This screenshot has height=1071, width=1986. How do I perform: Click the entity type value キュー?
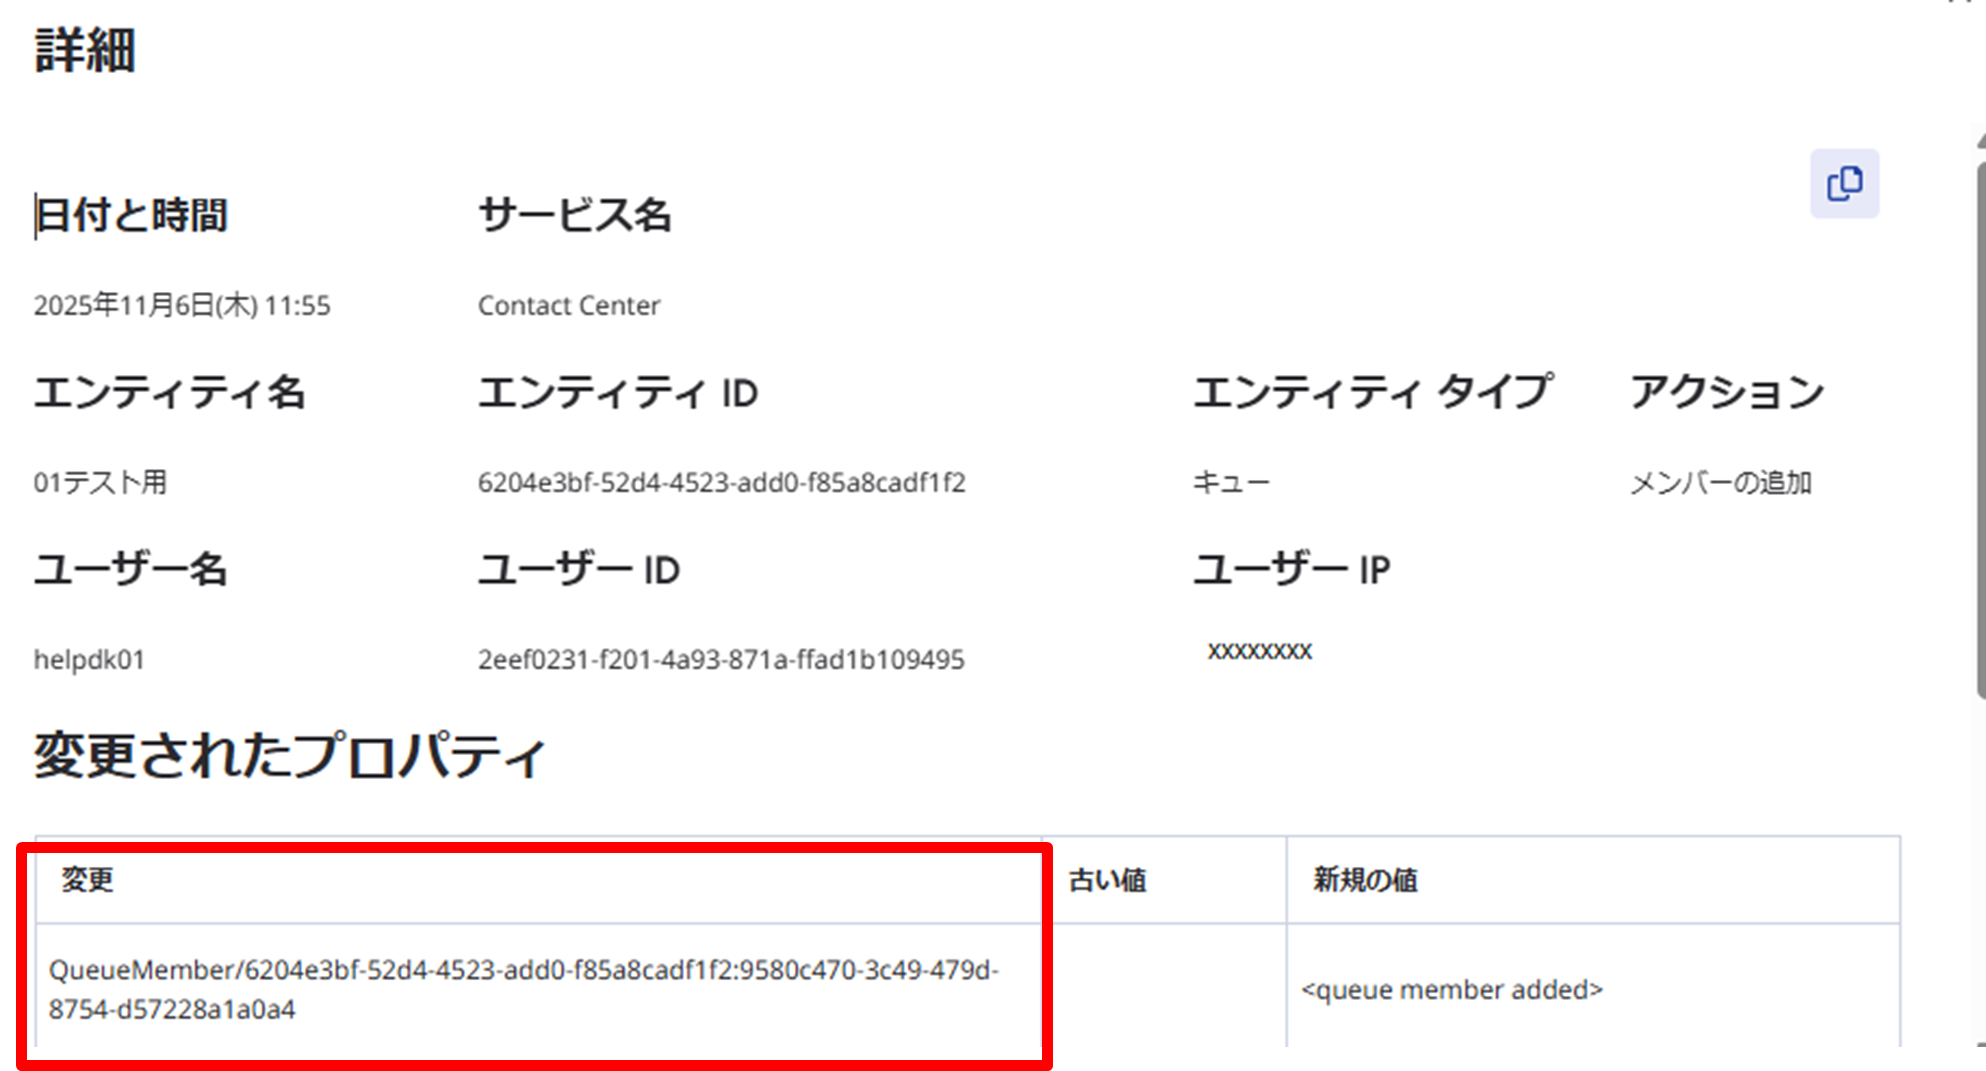tap(1230, 483)
